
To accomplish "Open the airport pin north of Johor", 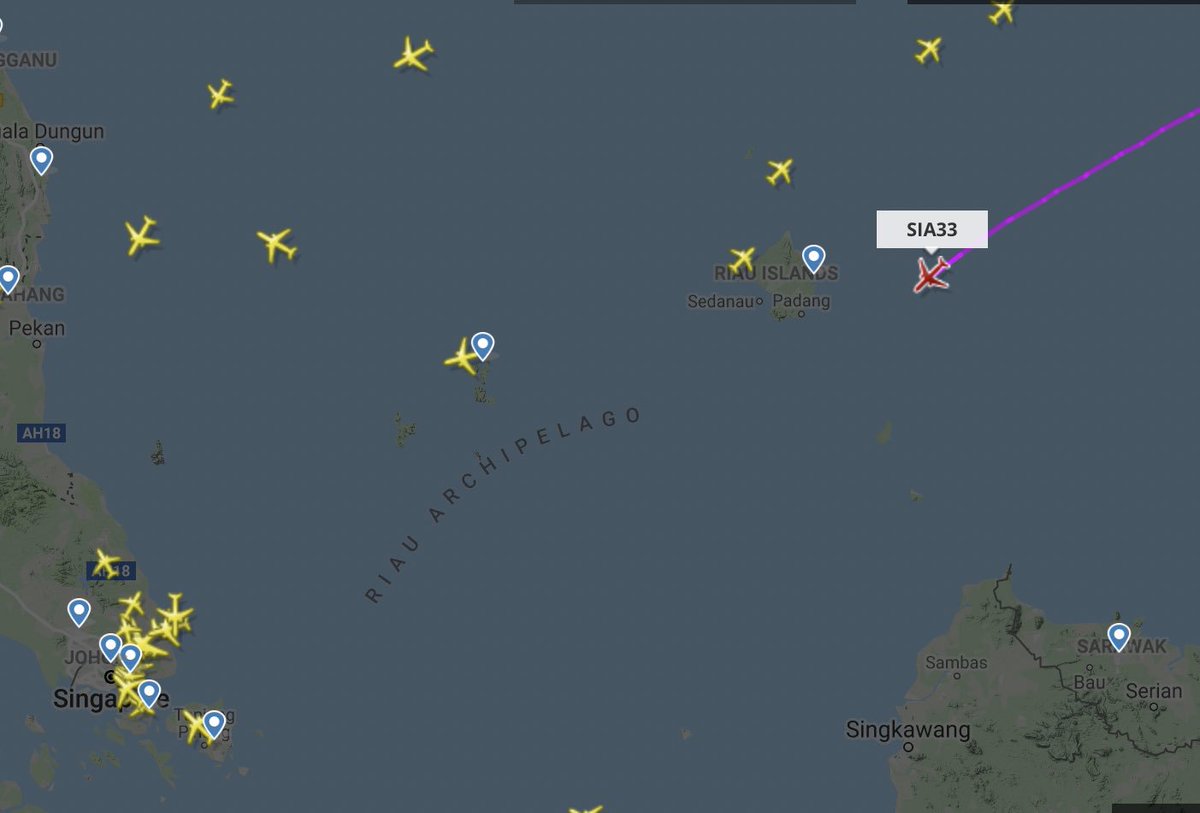I will pos(79,612).
